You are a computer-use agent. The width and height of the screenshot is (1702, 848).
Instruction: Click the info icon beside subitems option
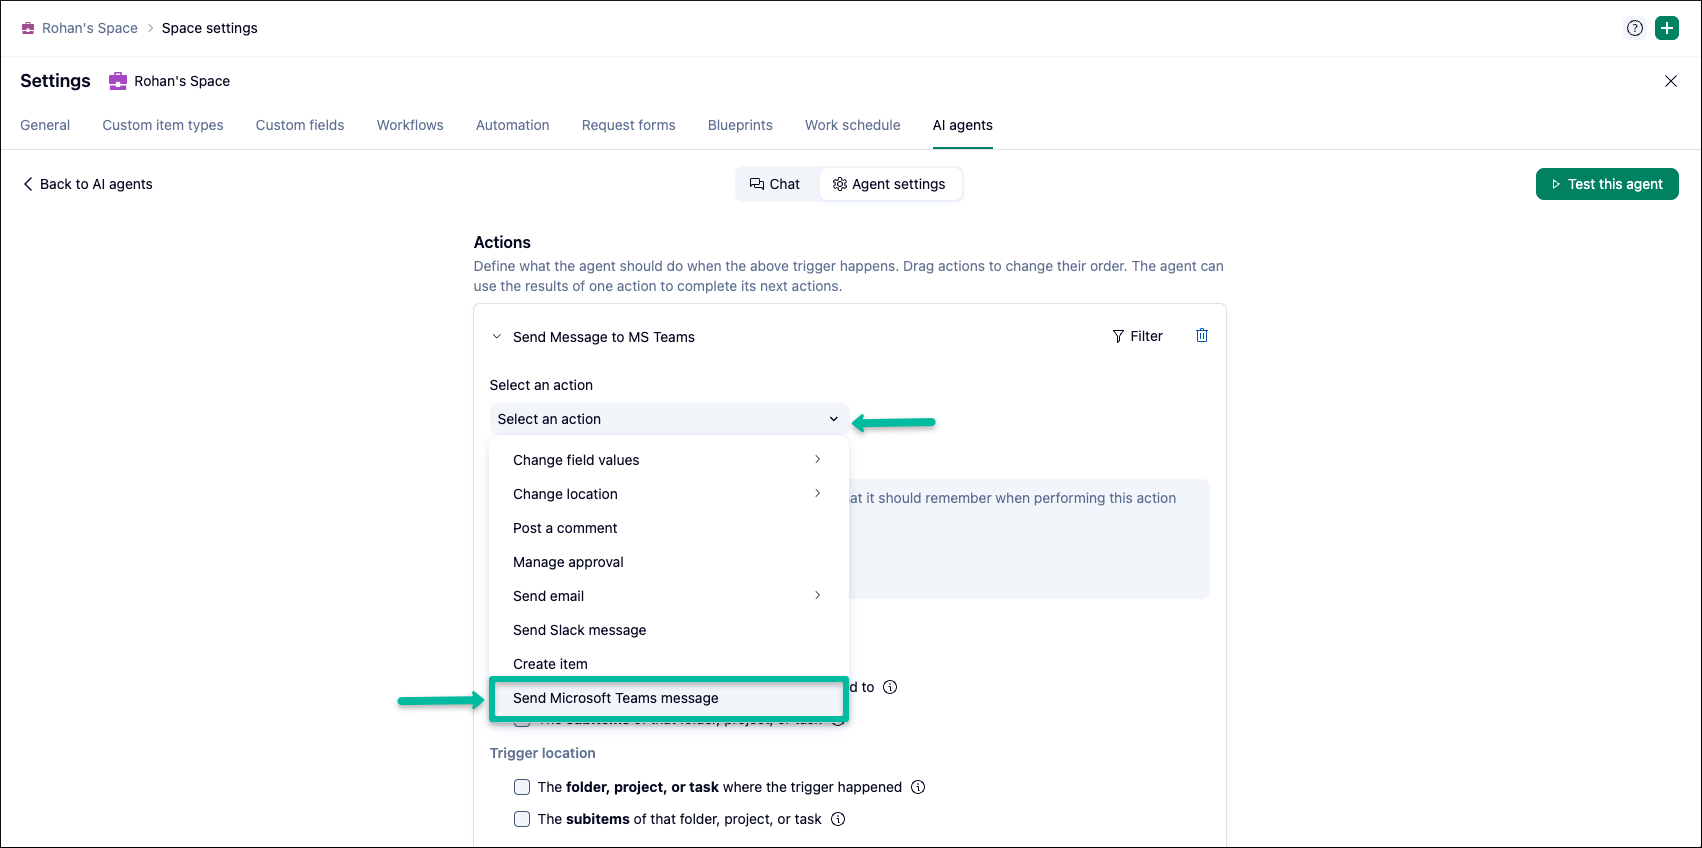(x=838, y=819)
